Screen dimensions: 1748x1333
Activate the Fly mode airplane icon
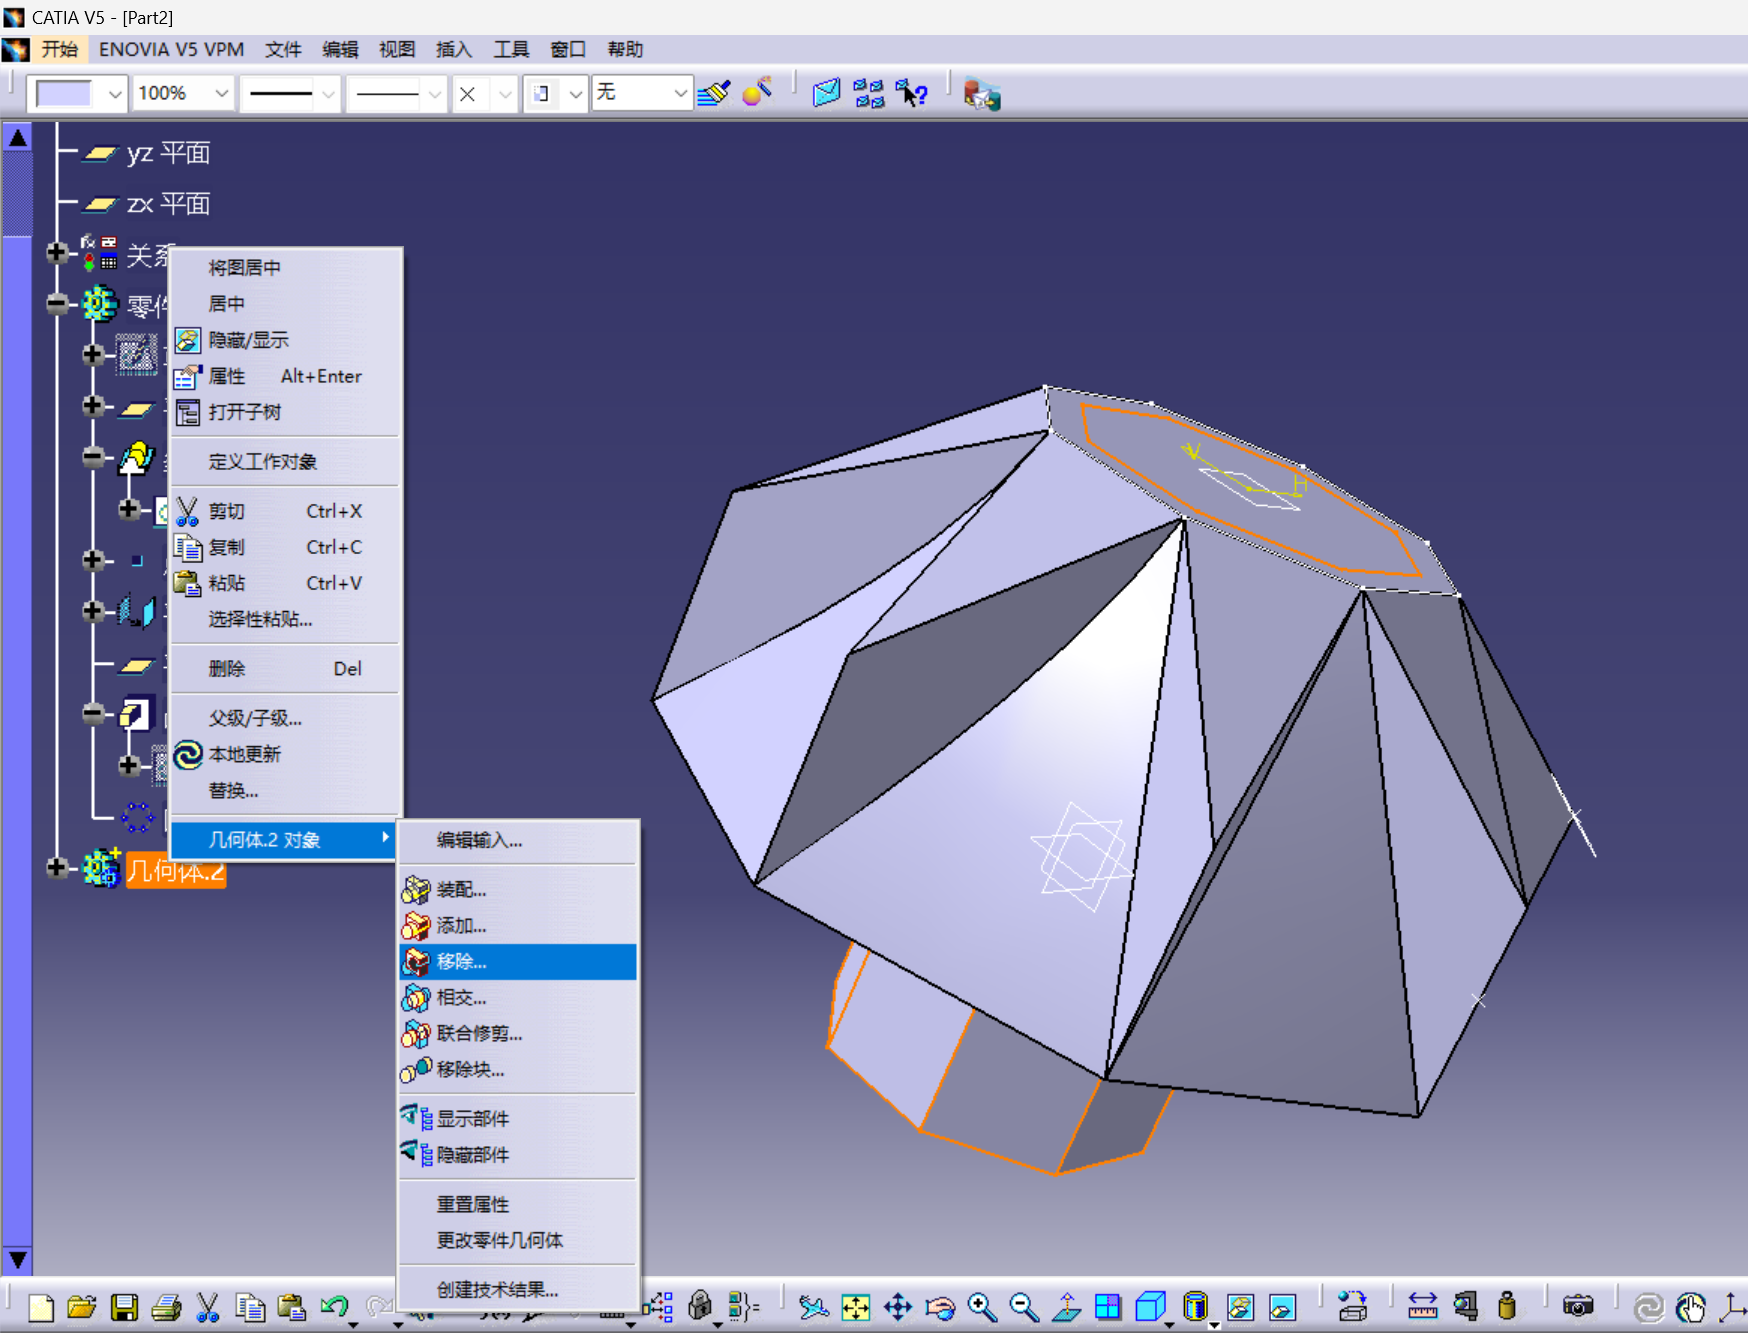pos(814,1307)
